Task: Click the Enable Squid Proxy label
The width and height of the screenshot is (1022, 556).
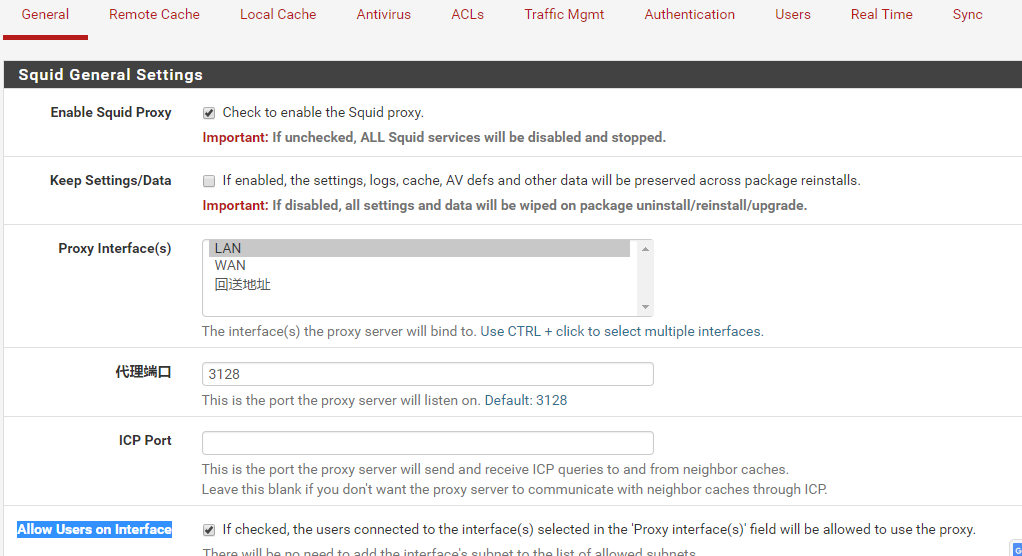Action: (111, 112)
